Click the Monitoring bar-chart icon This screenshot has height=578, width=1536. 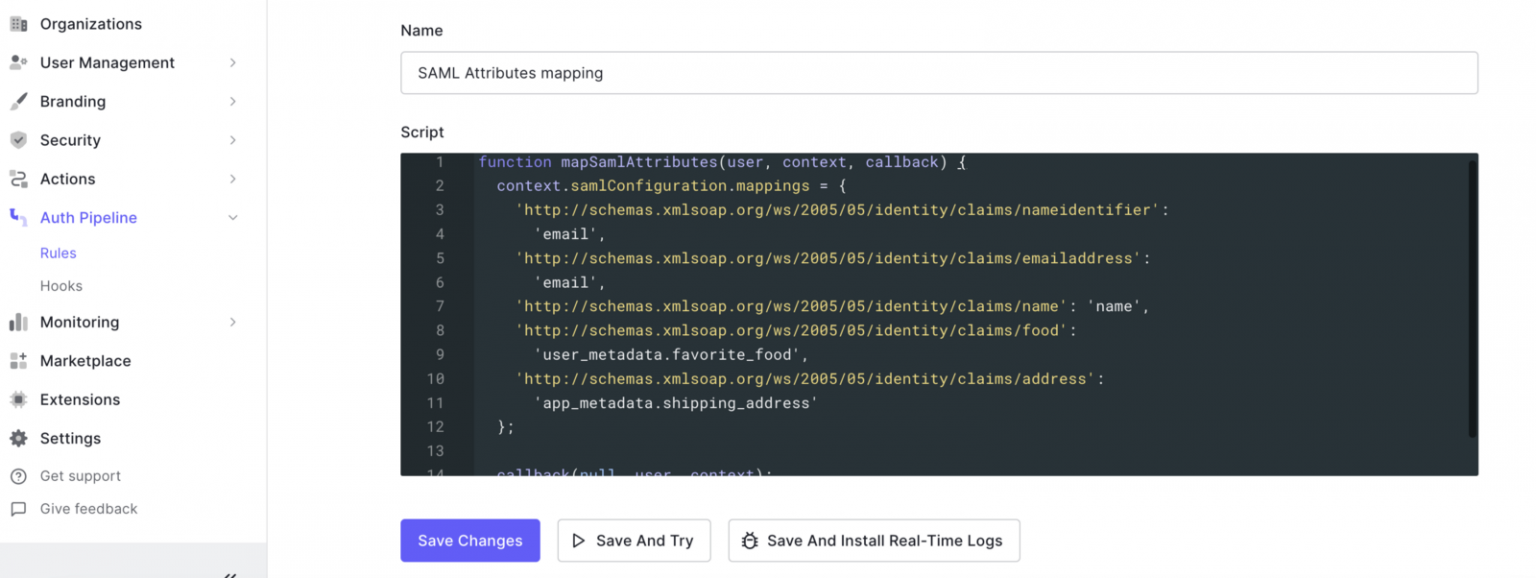coord(19,322)
